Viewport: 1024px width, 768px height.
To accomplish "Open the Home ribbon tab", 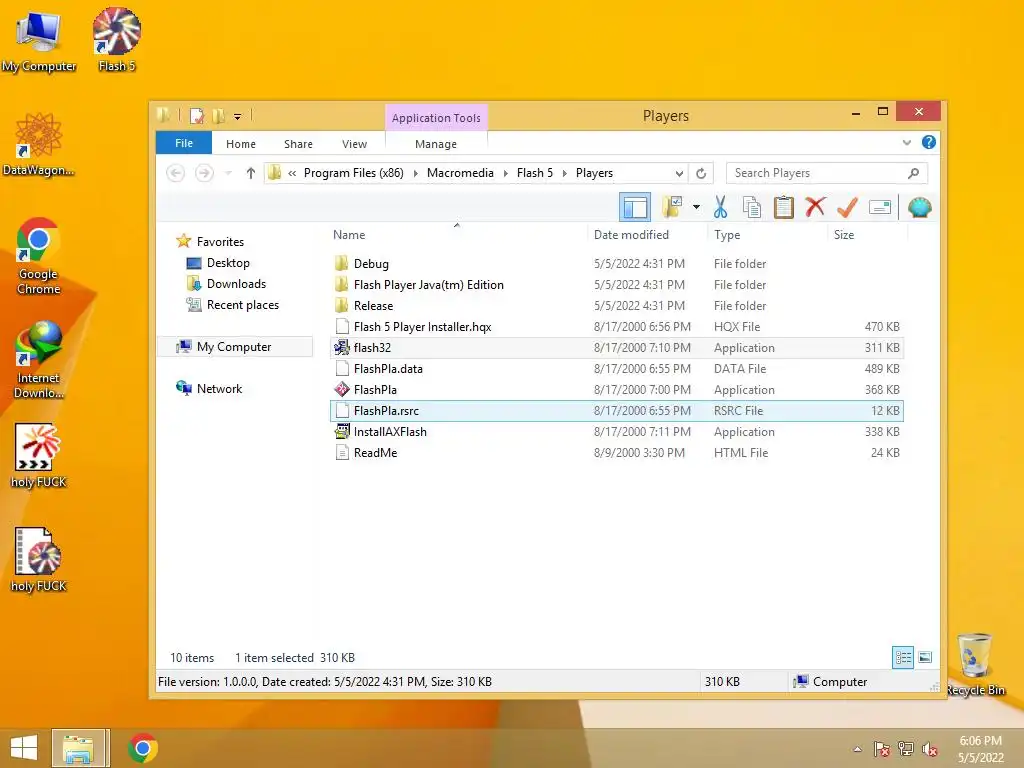I will tap(241, 144).
